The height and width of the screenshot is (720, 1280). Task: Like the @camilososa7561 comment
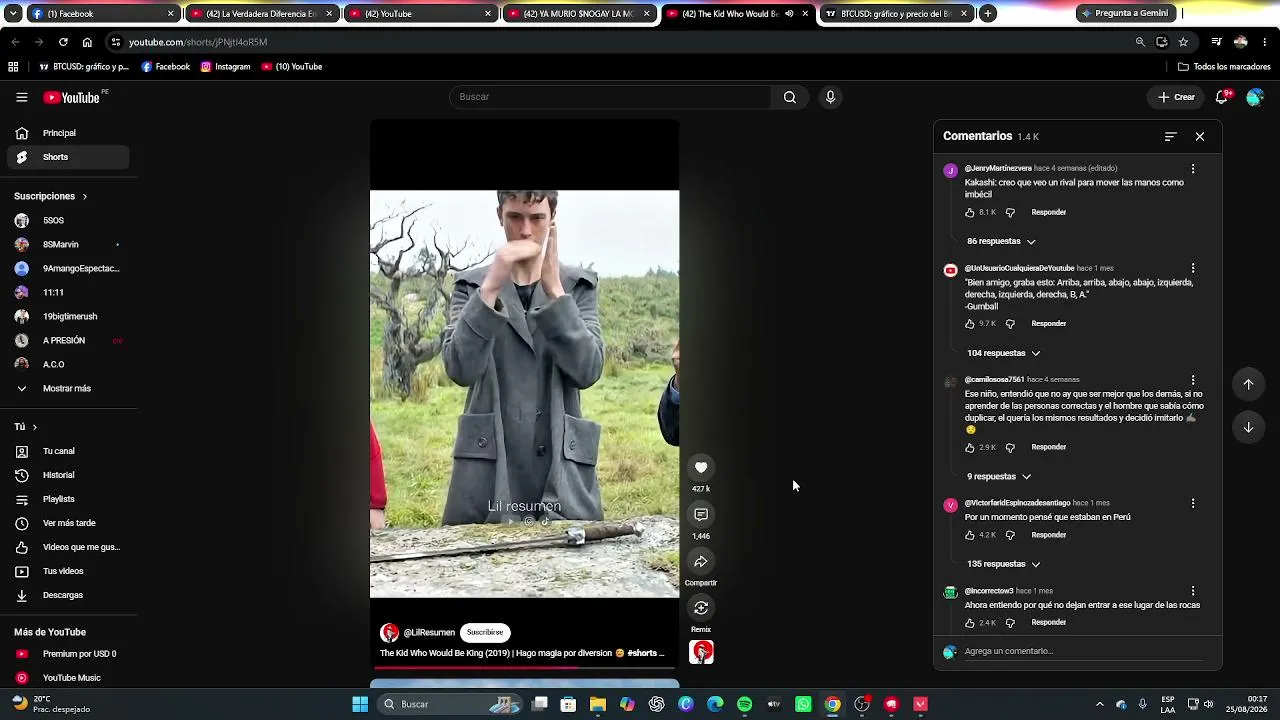pos(969,447)
